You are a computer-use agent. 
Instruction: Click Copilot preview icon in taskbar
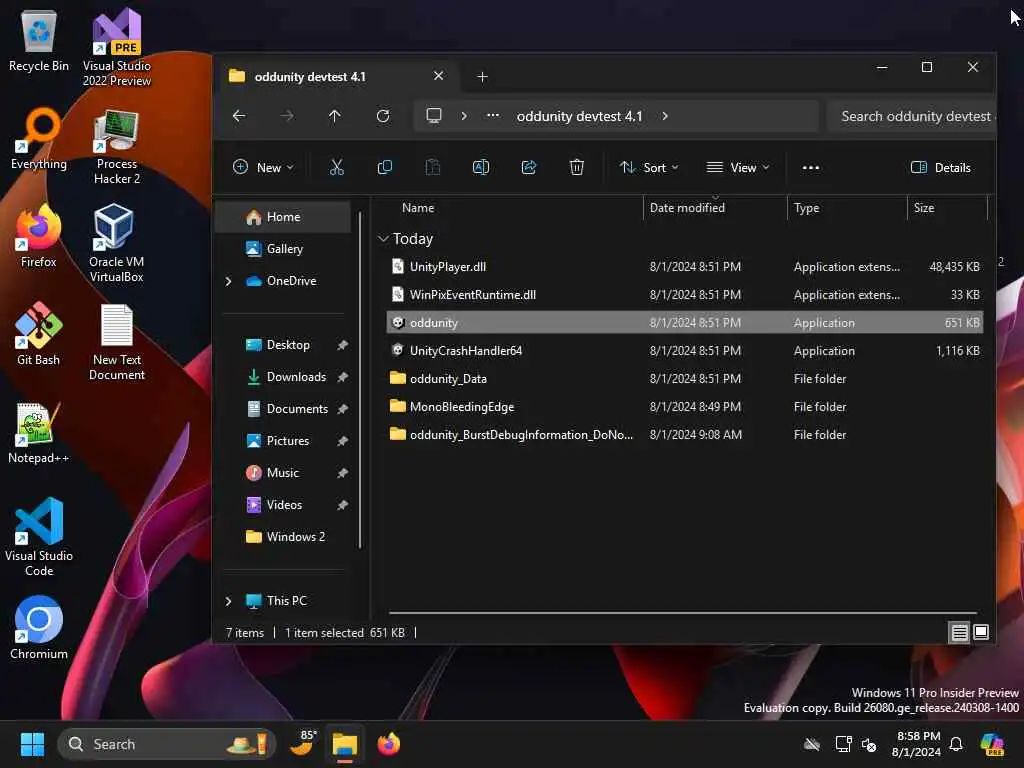(x=992, y=744)
